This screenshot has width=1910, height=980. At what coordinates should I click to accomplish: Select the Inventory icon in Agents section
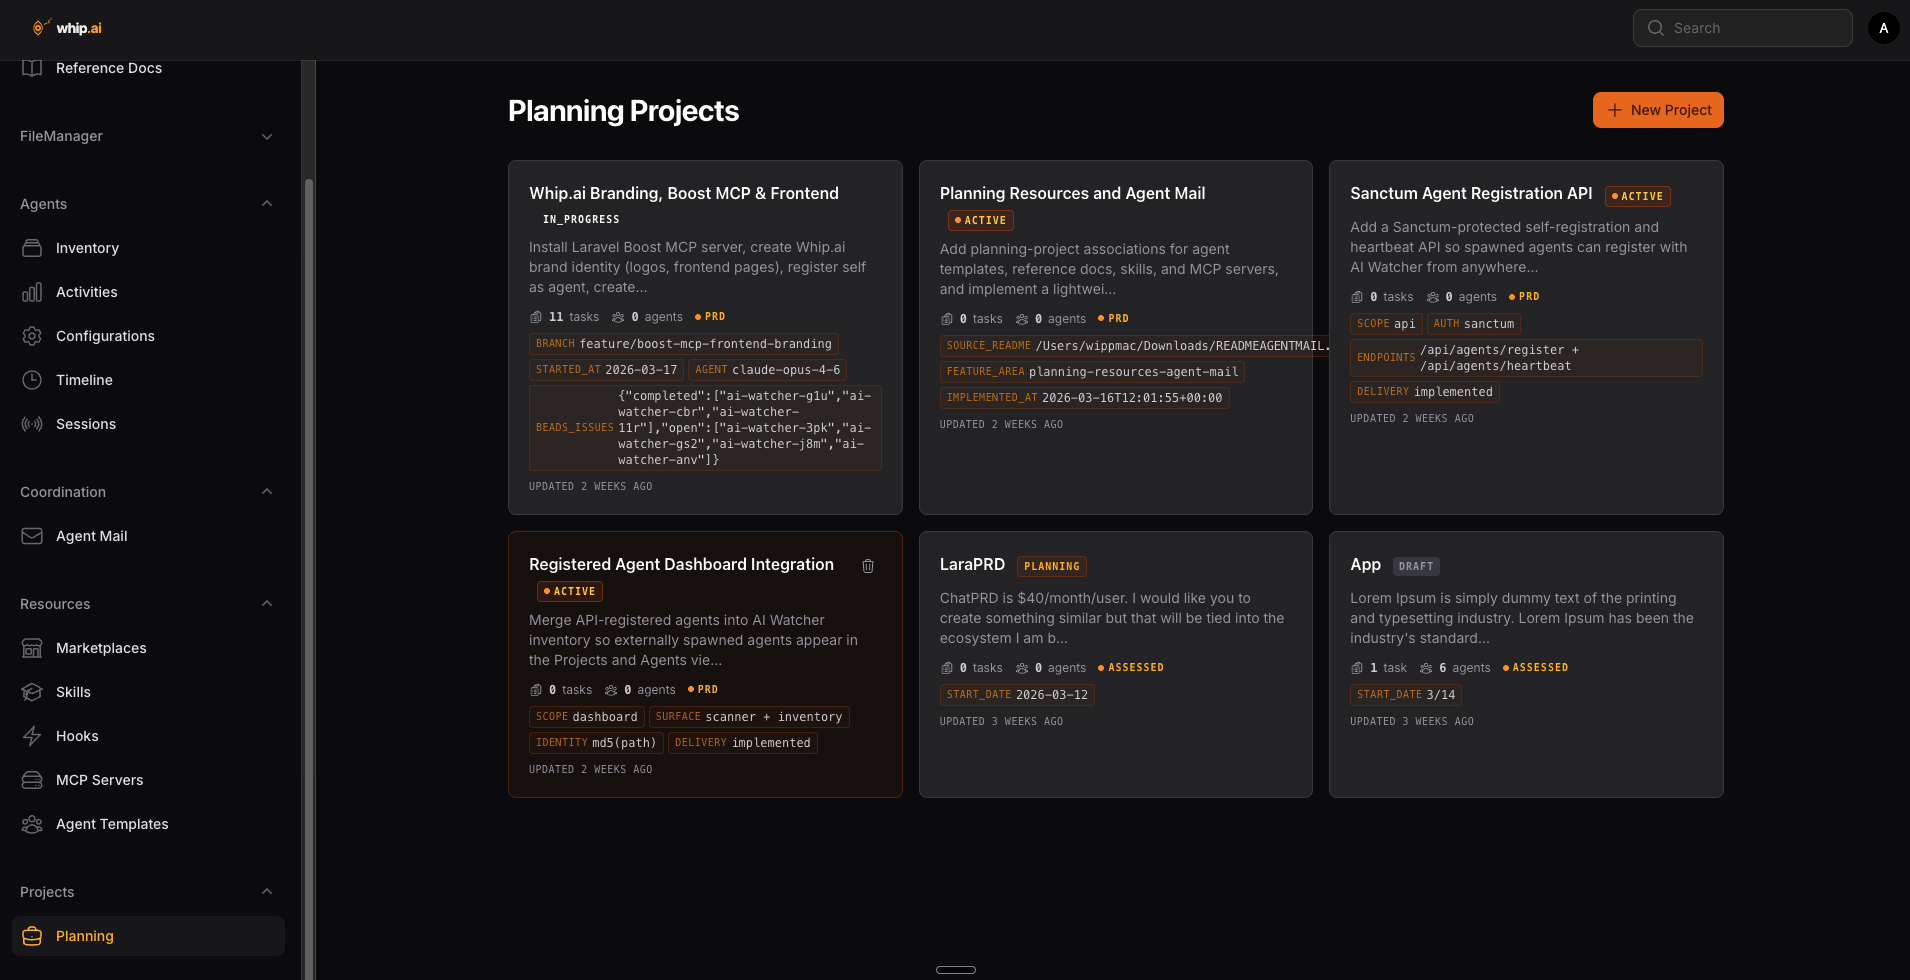coord(32,248)
